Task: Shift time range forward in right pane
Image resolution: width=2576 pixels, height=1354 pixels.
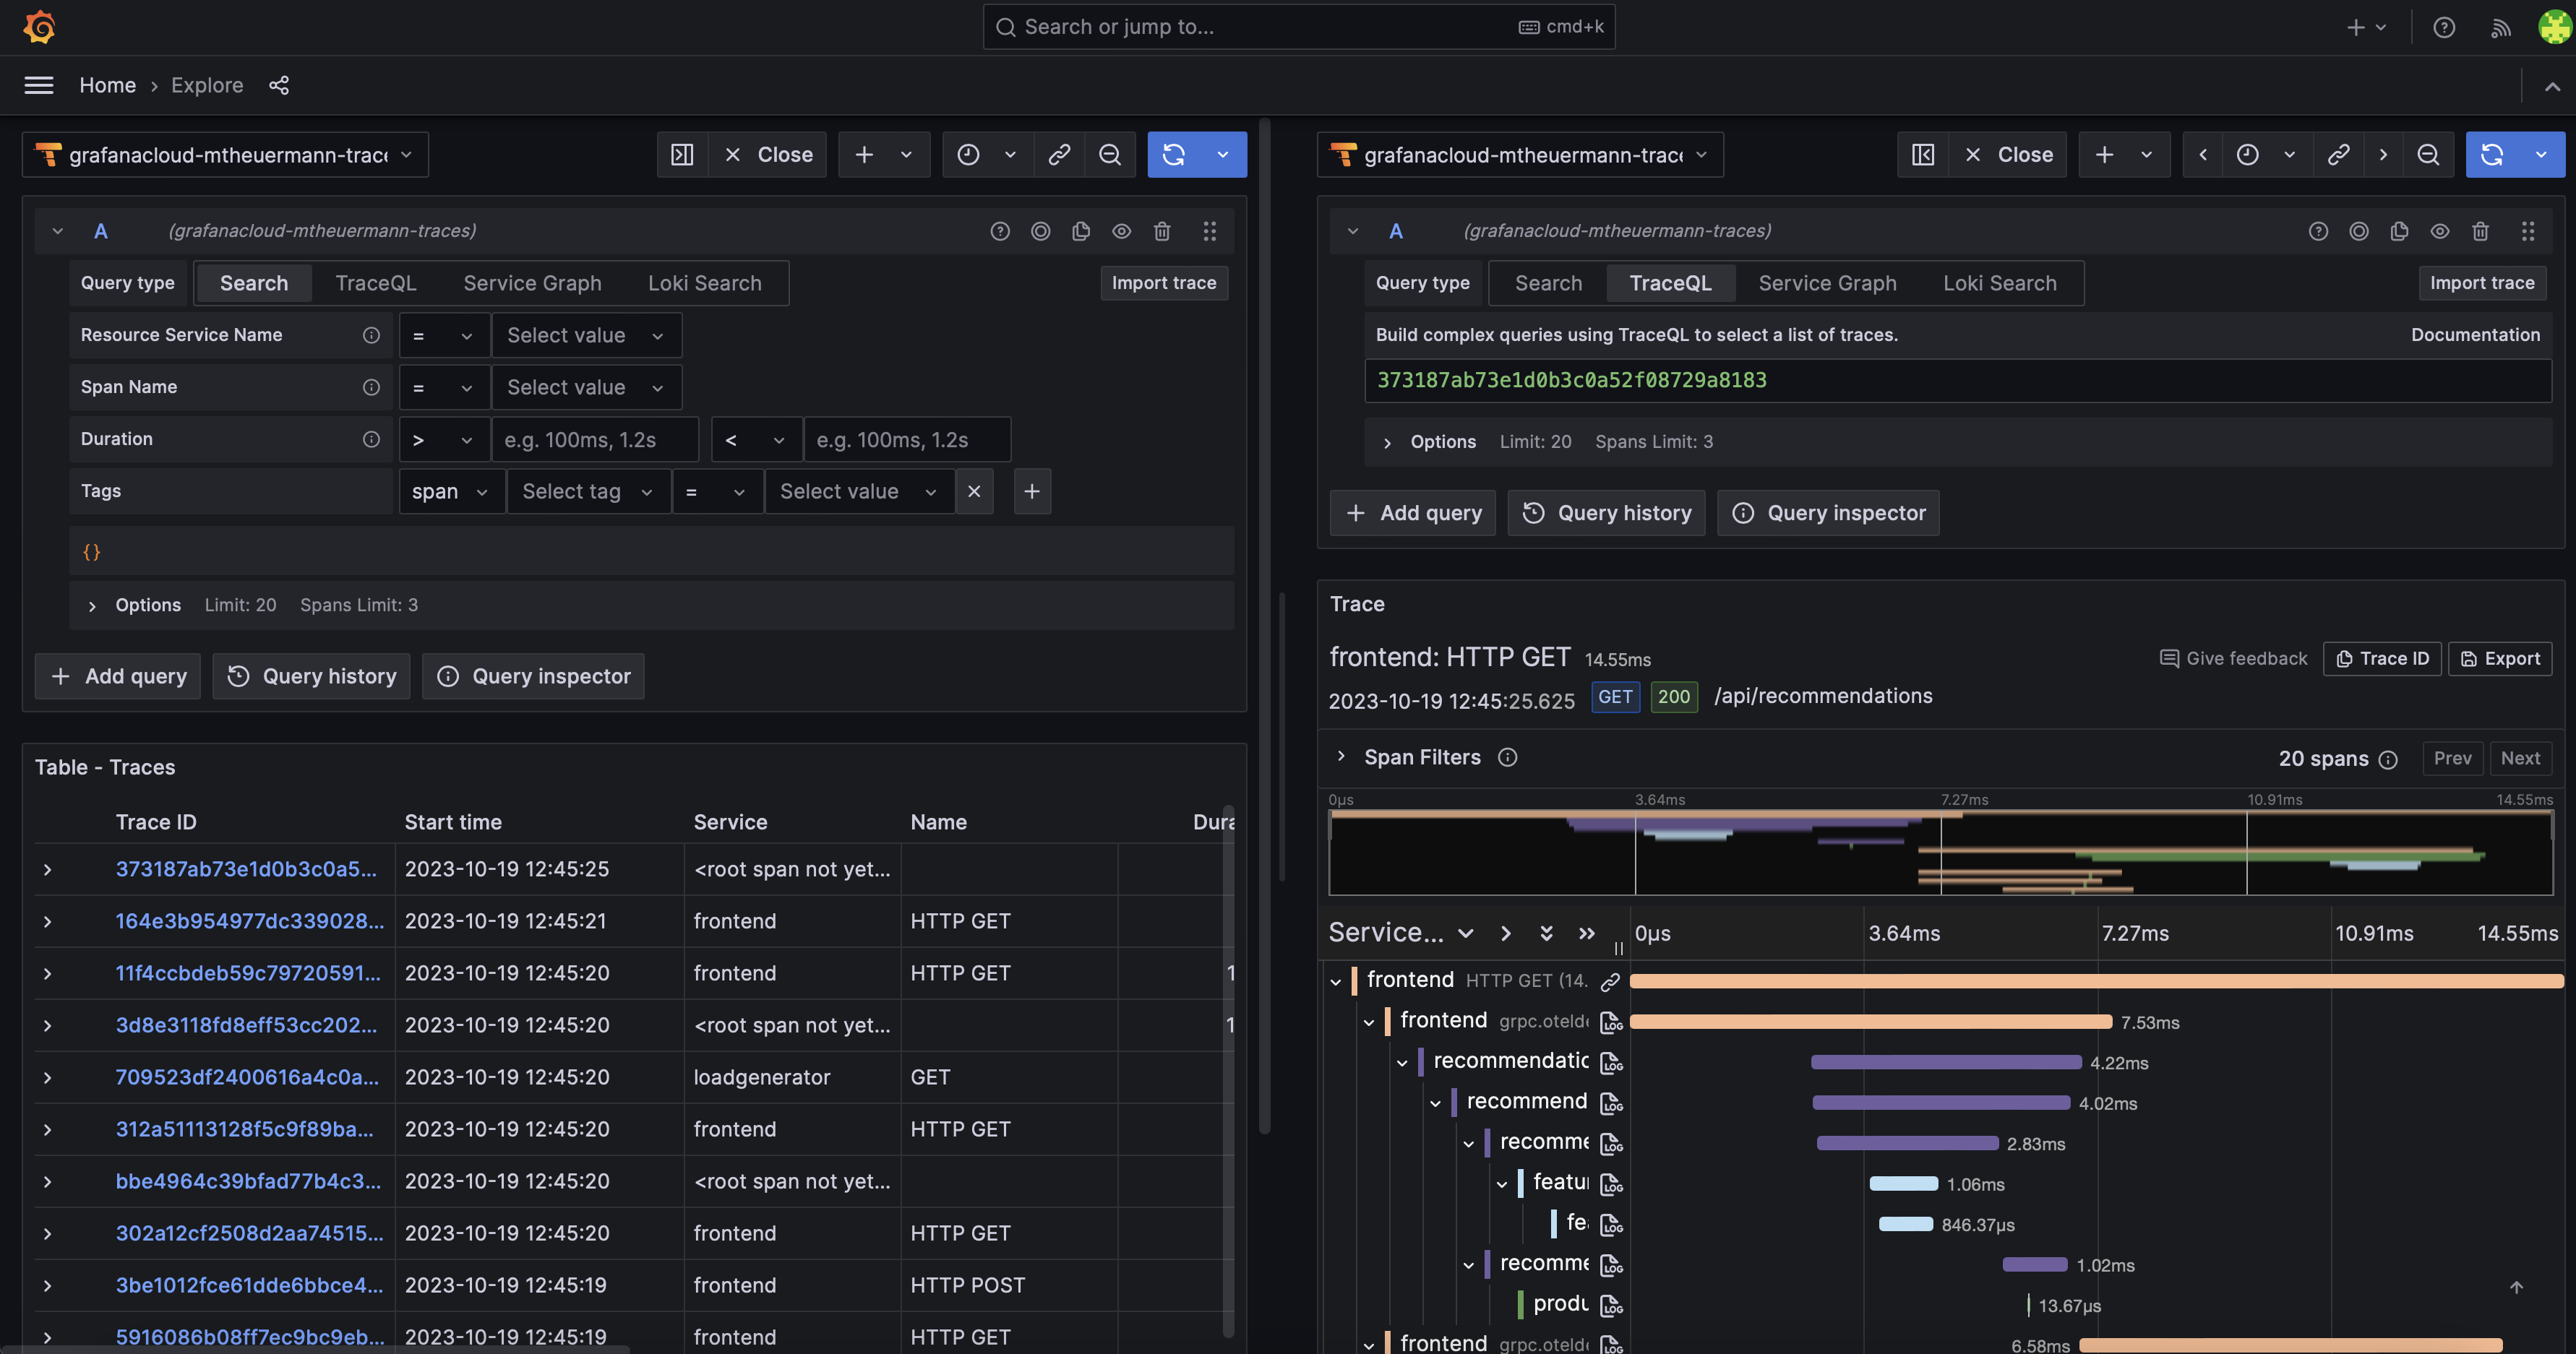Action: tap(2383, 154)
